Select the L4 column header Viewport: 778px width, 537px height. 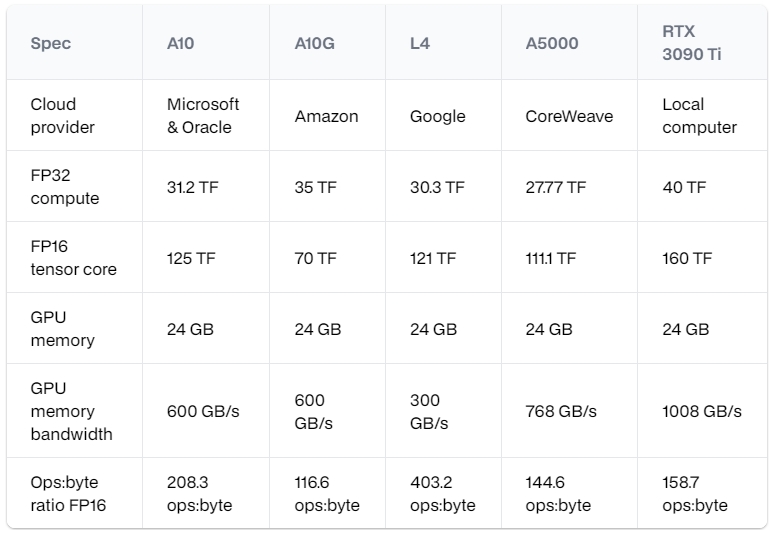click(x=420, y=44)
